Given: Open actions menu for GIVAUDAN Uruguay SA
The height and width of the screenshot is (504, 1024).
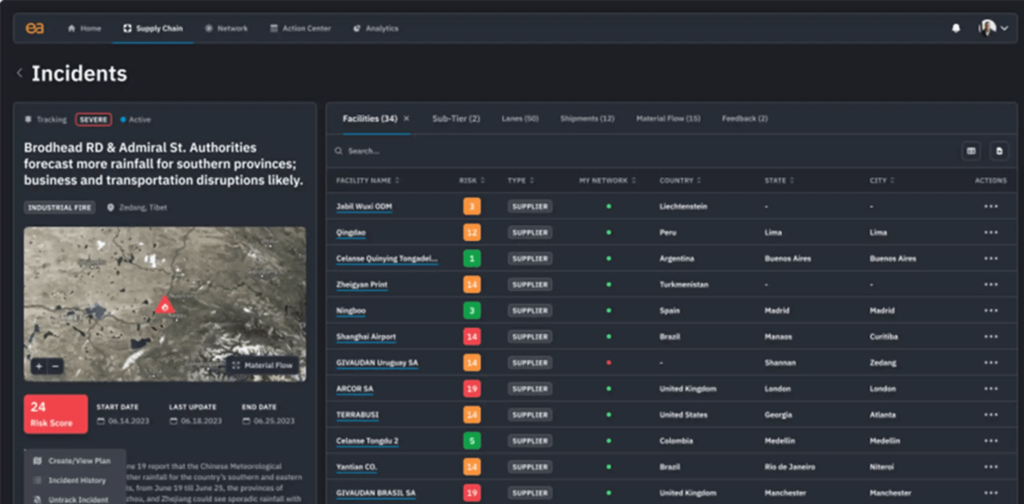Looking at the screenshot, I should pos(991,363).
